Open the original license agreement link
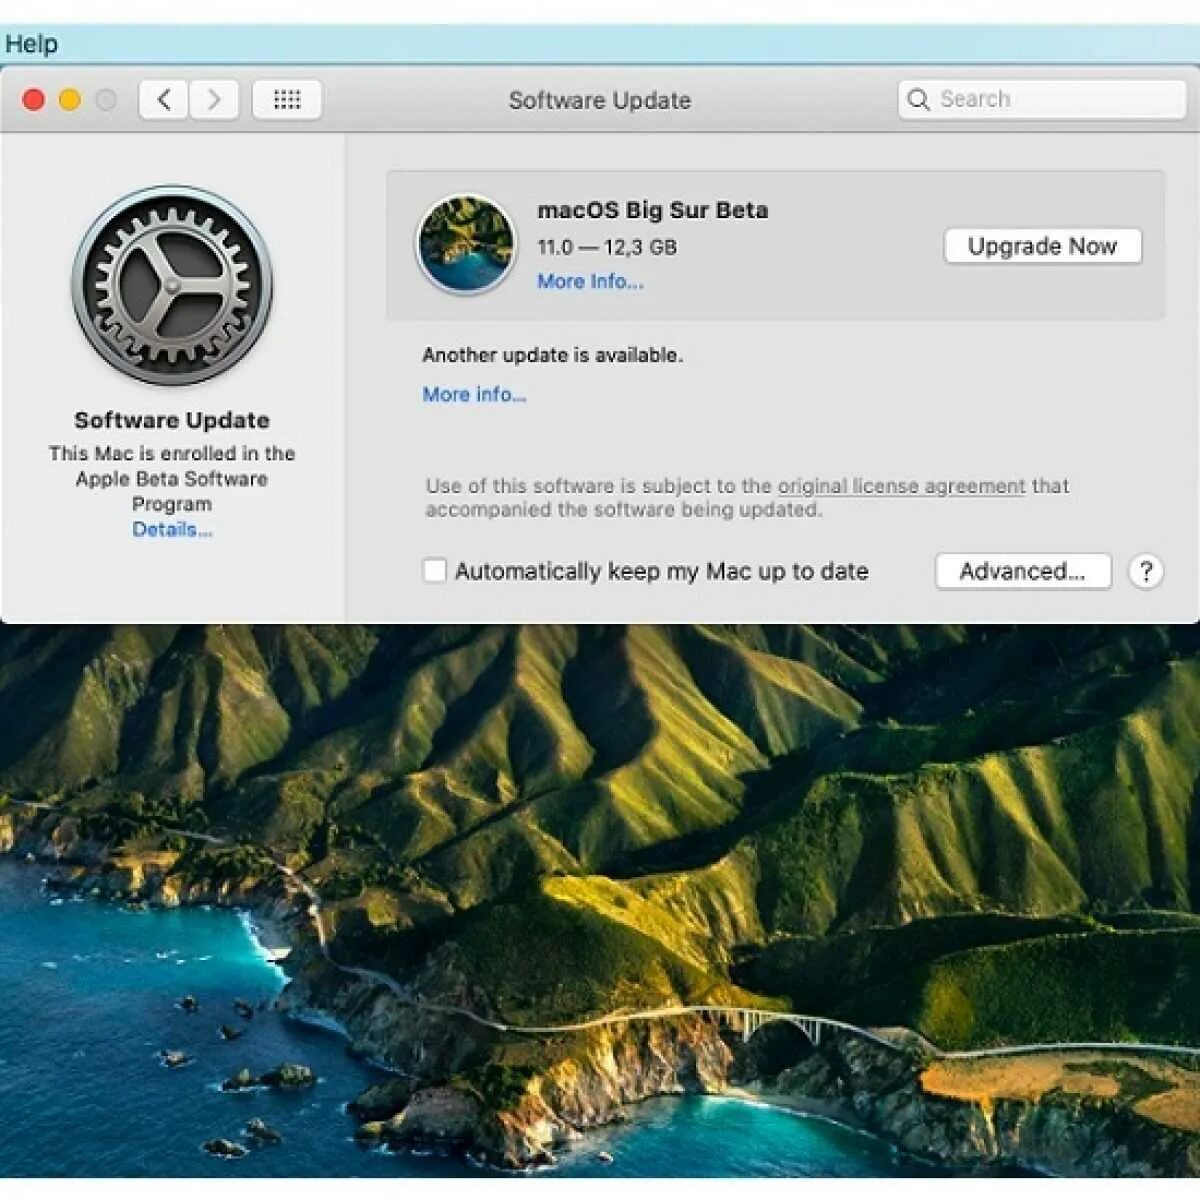 pyautogui.click(x=901, y=486)
